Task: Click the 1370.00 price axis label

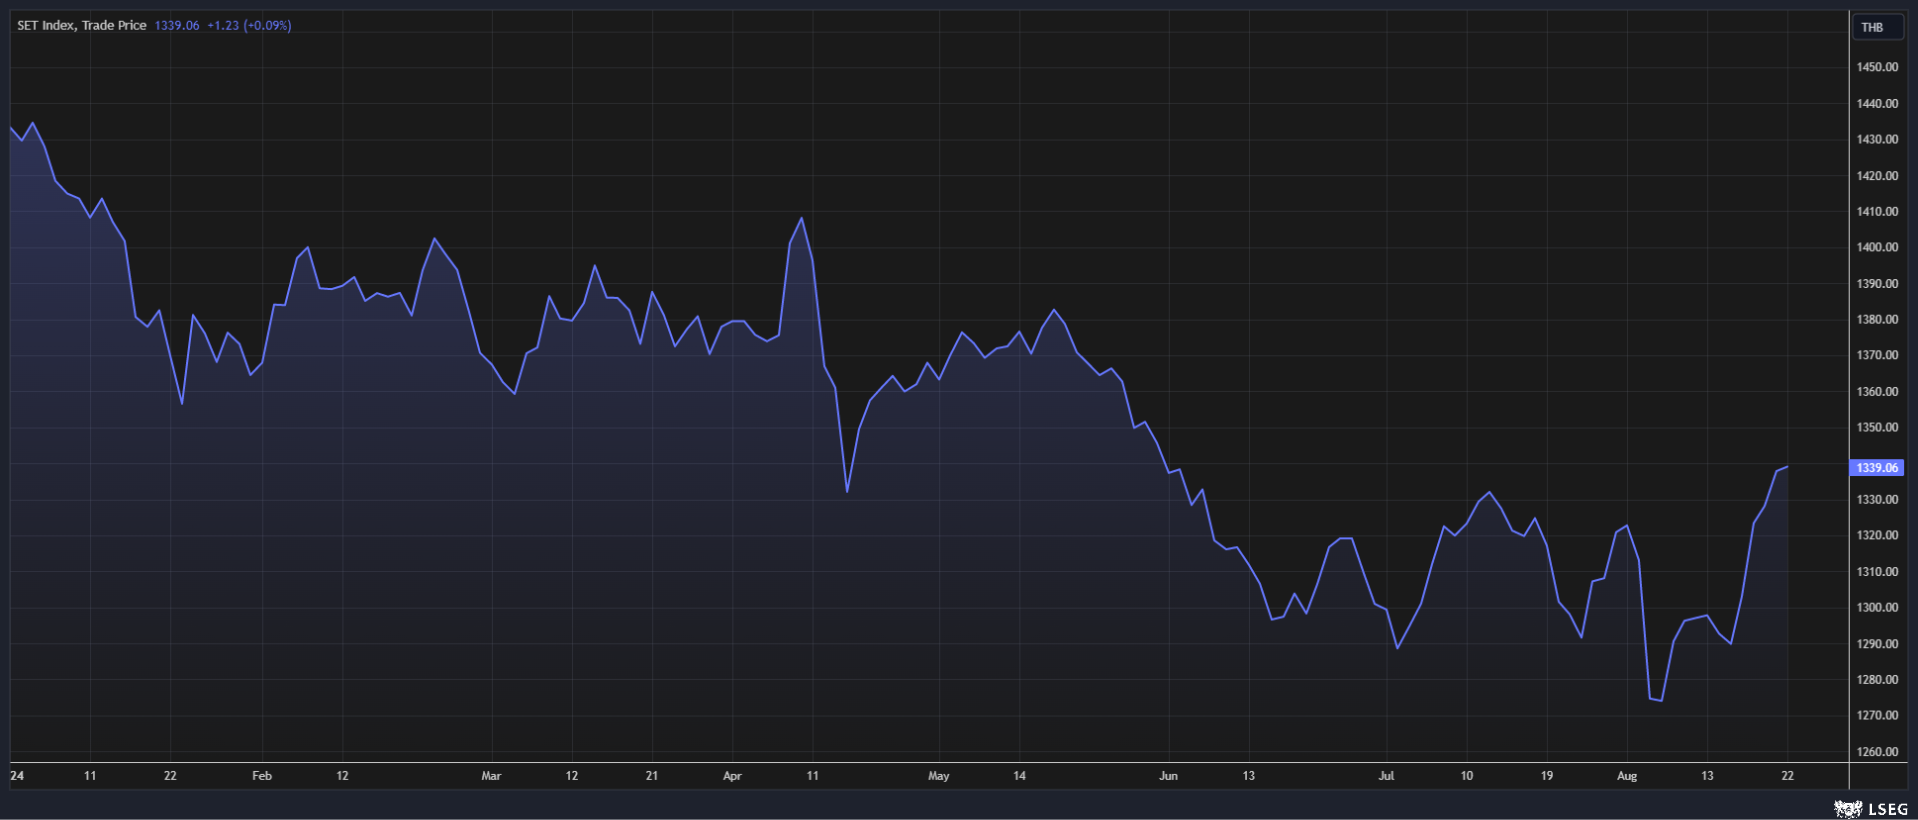Action: tap(1877, 355)
